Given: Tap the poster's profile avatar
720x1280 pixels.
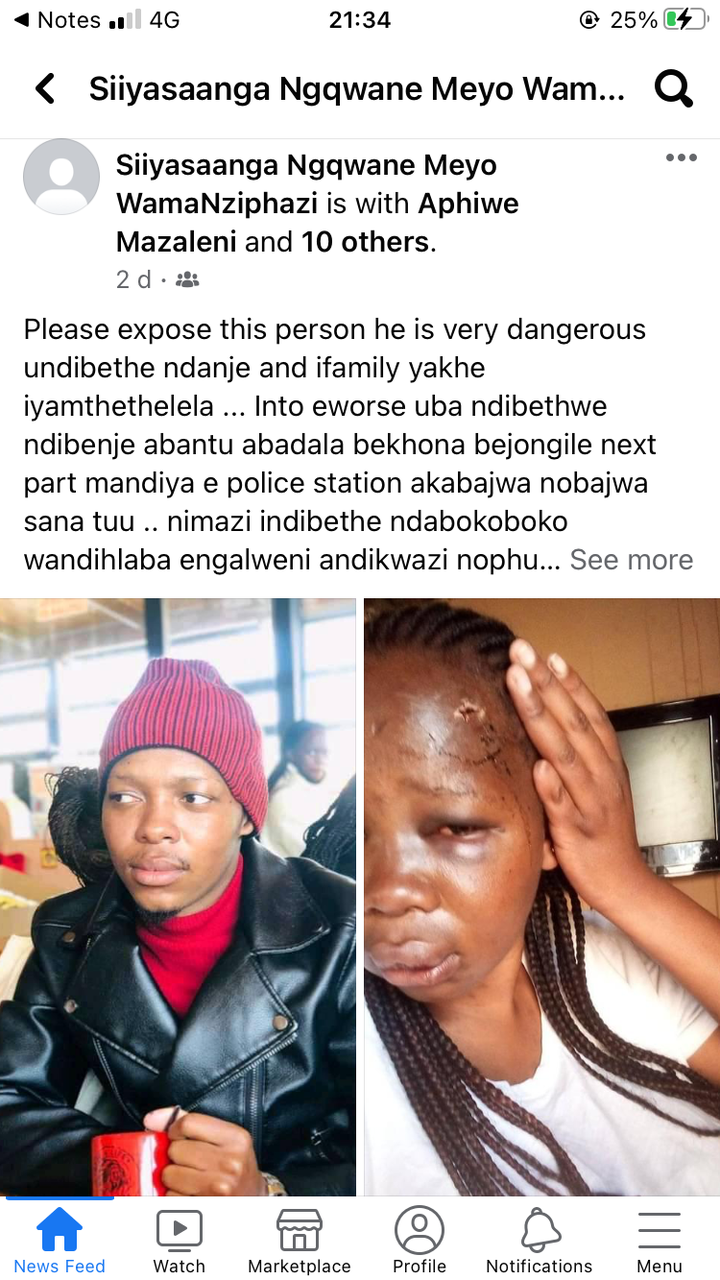Looking at the screenshot, I should click(x=61, y=177).
